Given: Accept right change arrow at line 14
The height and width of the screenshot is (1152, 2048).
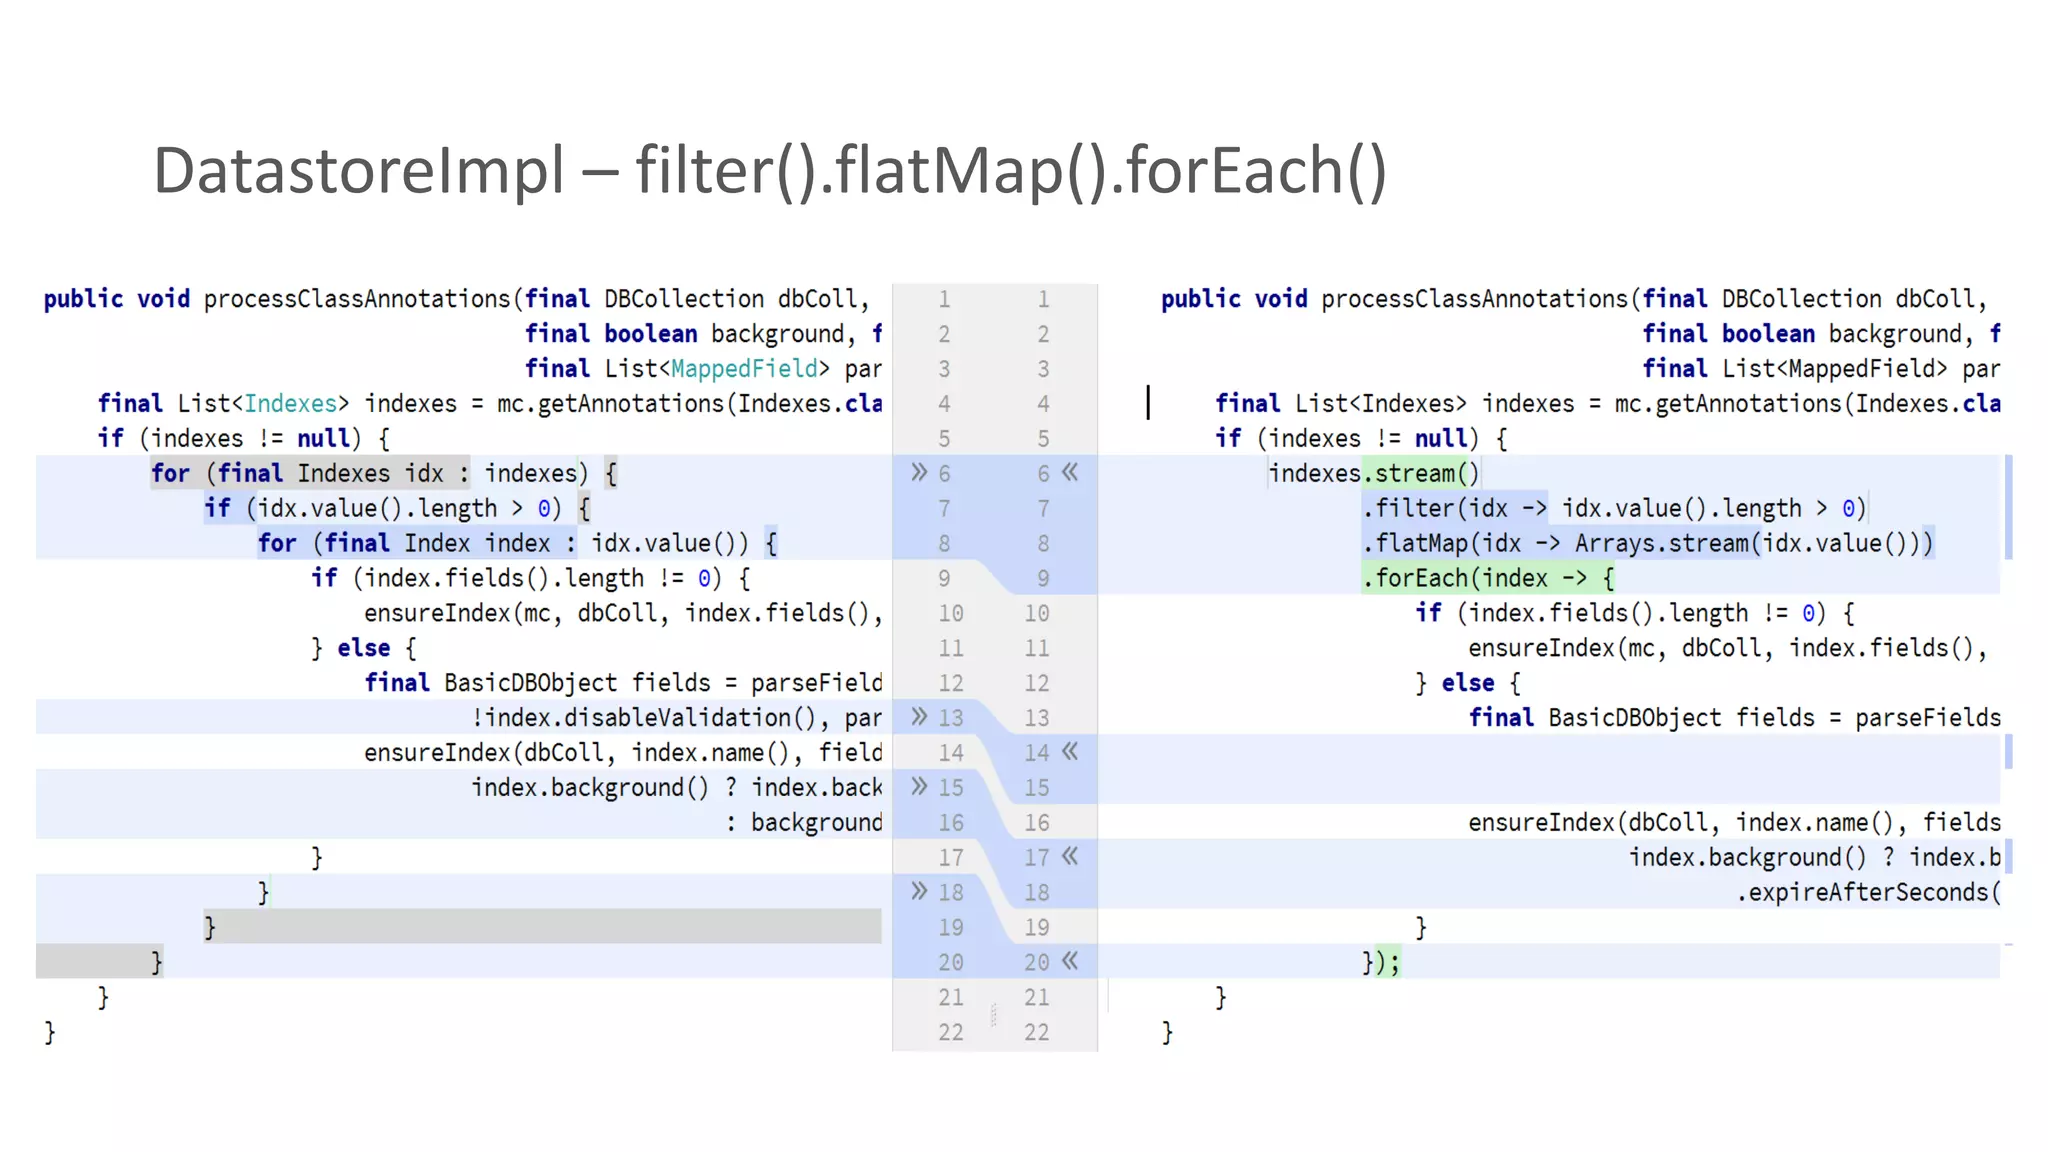Looking at the screenshot, I should pos(1070,751).
